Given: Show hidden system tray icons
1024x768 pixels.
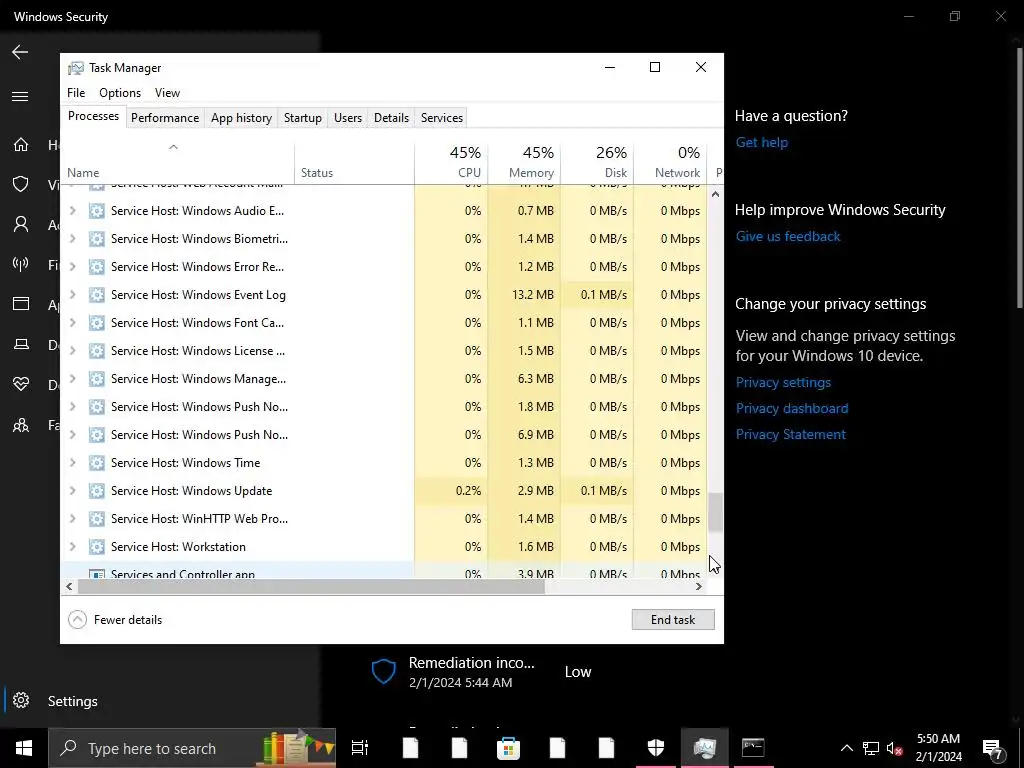Looking at the screenshot, I should (846, 748).
